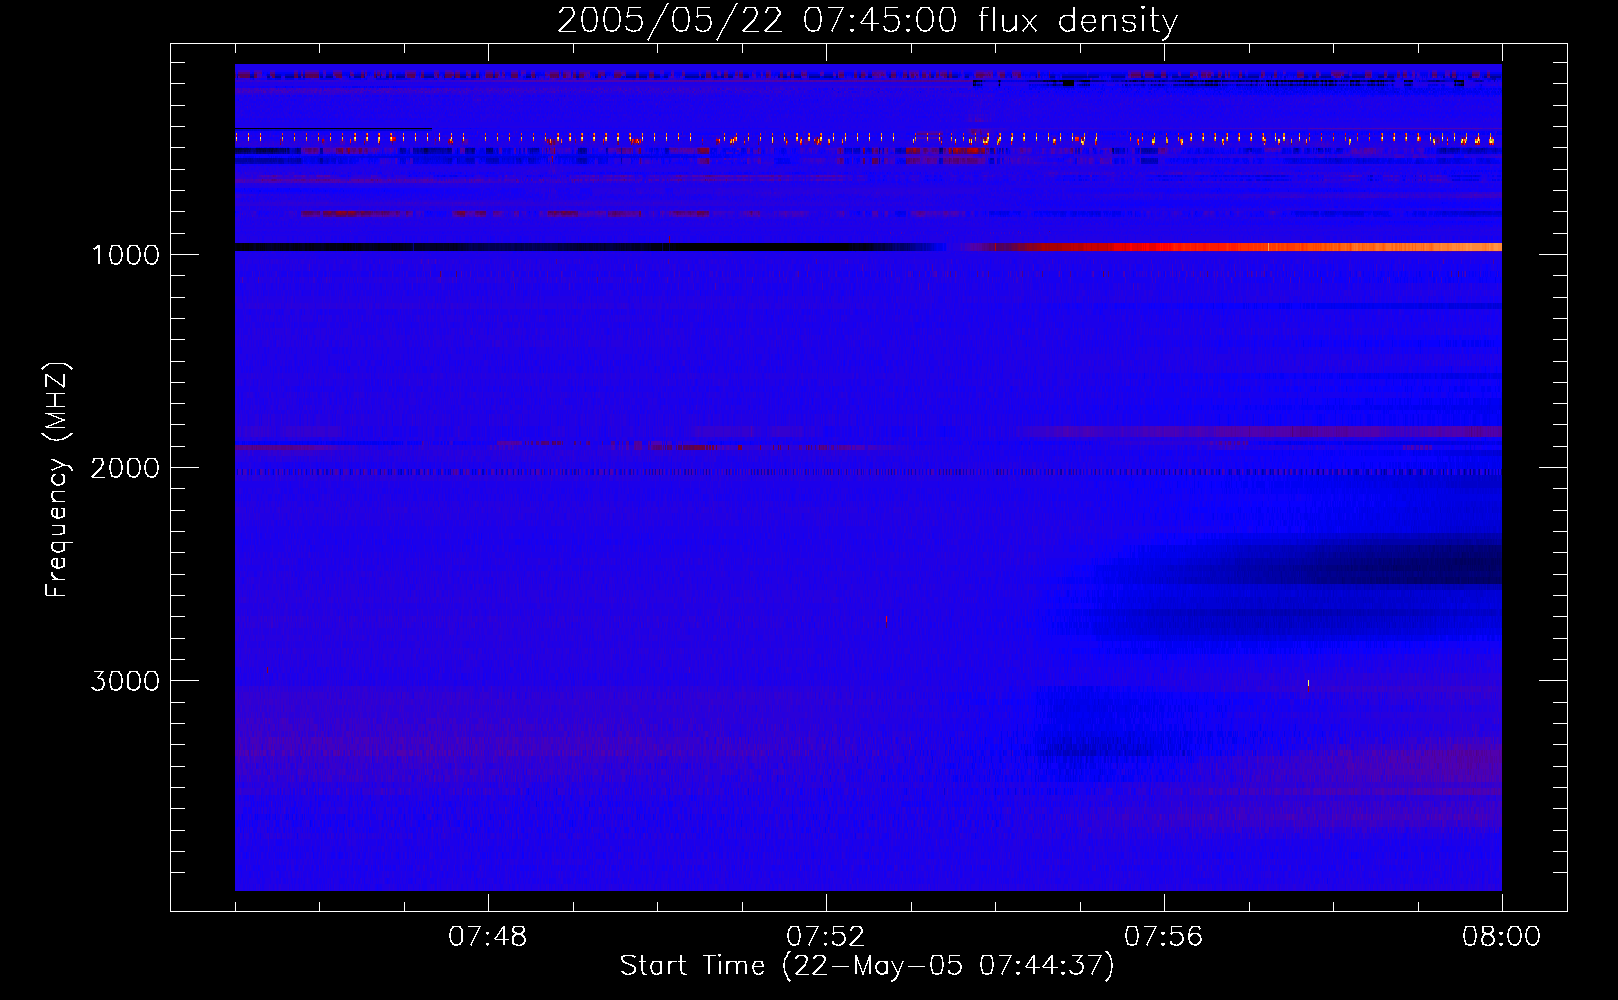1618x1000 pixels.
Task: Click the plot title '2005/05/22 07:45:00 flux density'
Action: (x=867, y=20)
